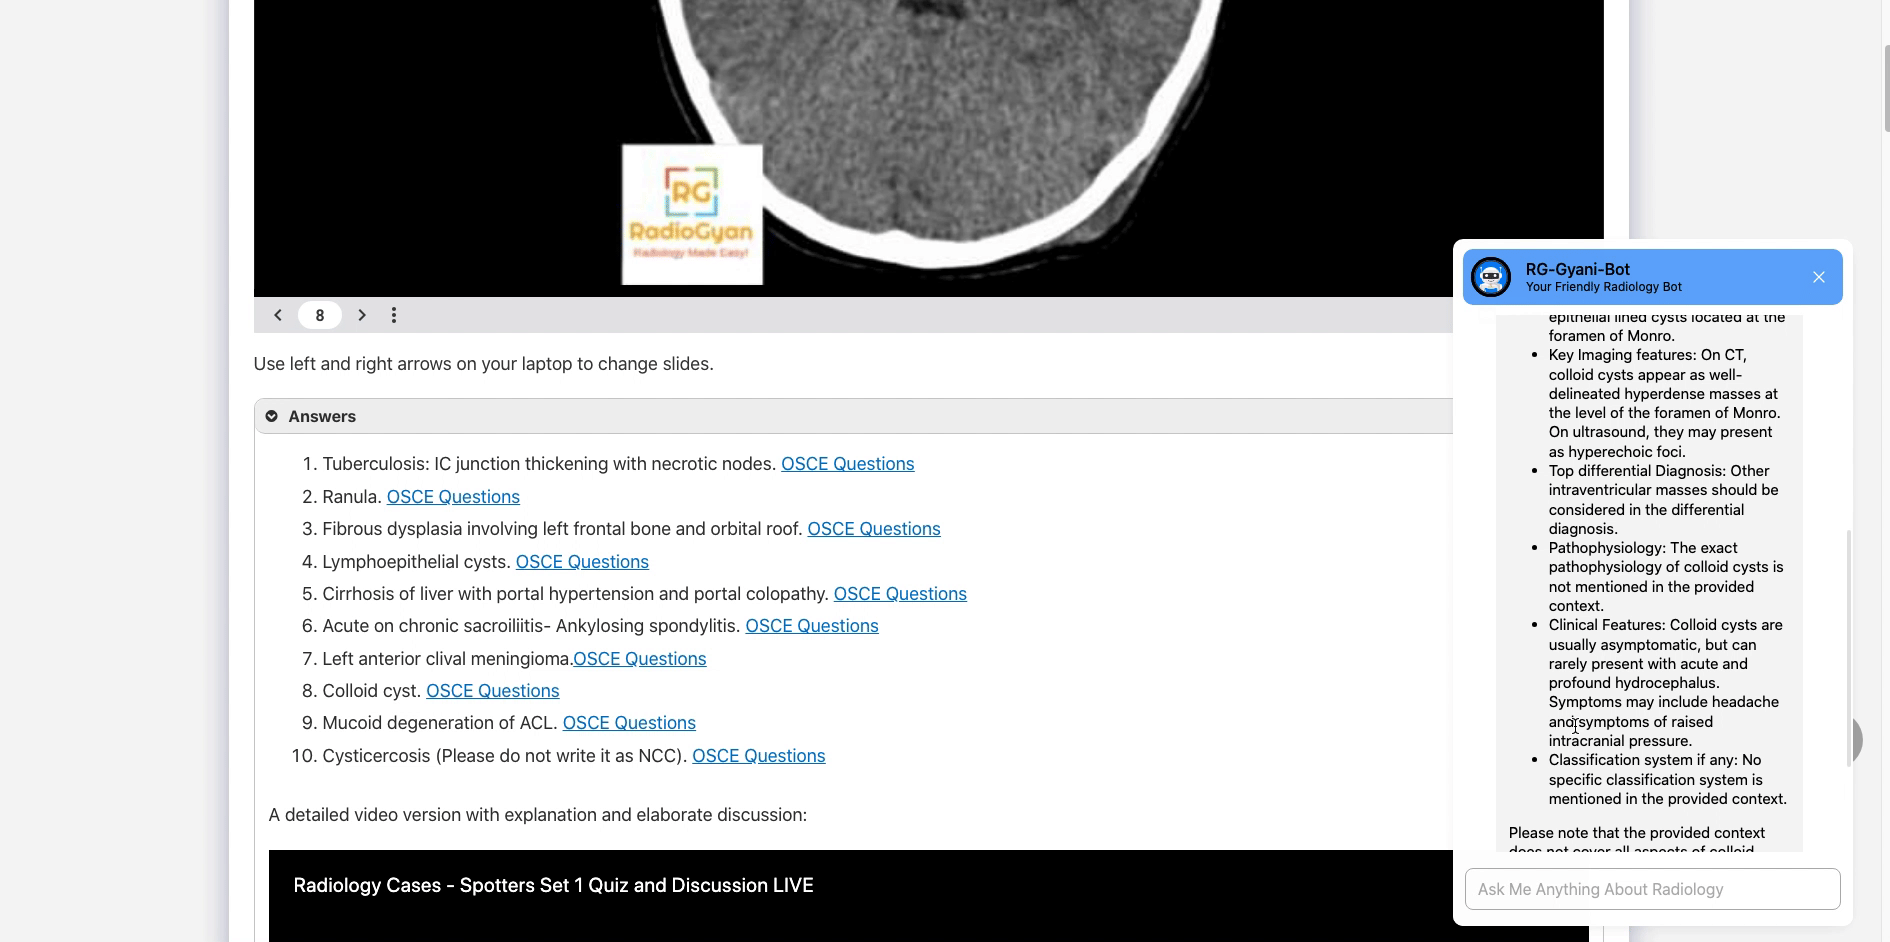Open slideshow three-dot options menu
Screen dimensions: 1890x942
394,315
